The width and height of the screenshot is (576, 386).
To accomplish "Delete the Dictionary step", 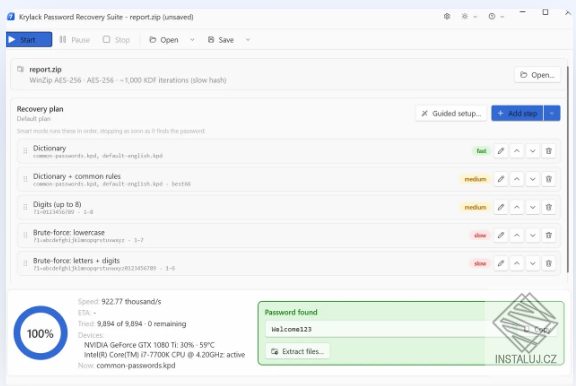I will click(549, 151).
